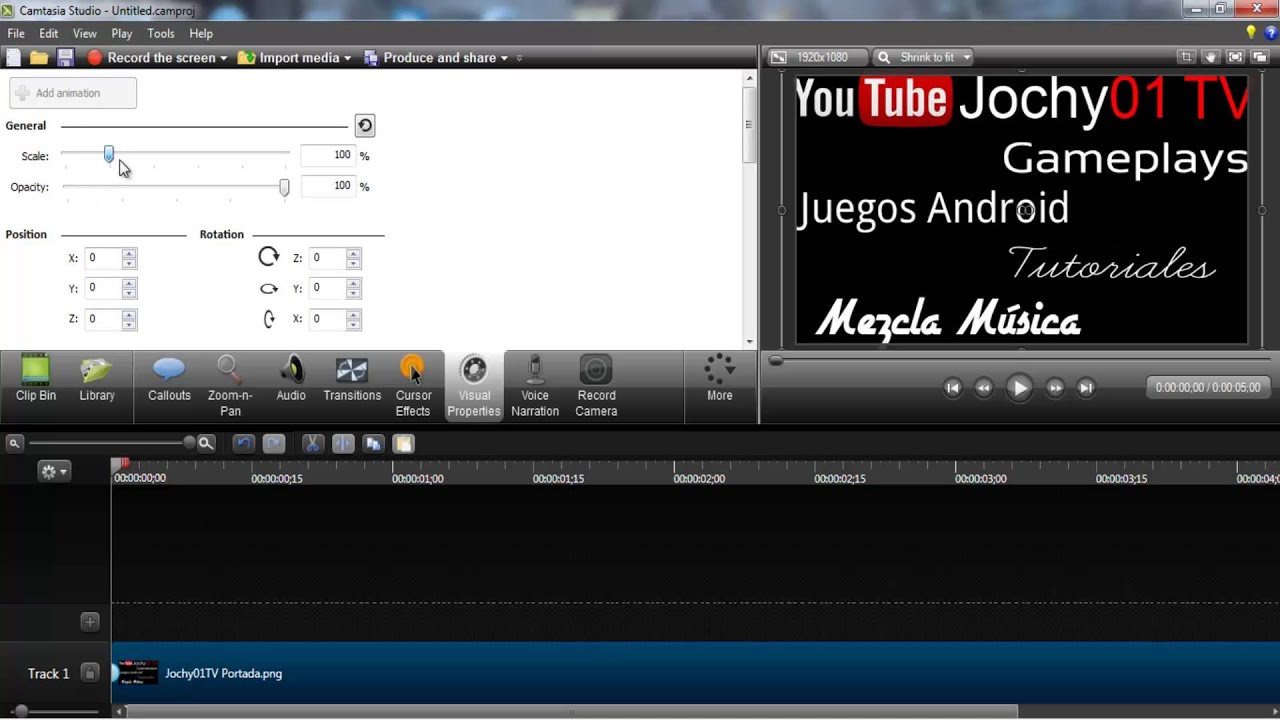
Task: Click the Paste icon on timeline toolbar
Action: click(403, 443)
